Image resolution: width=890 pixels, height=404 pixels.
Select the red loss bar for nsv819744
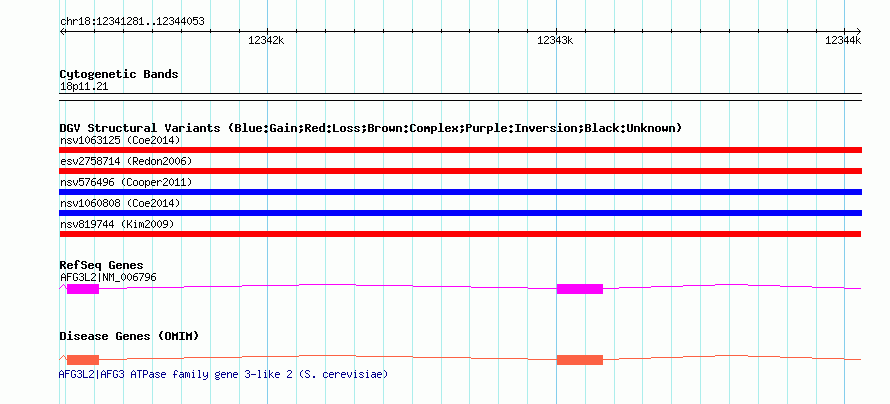460,234
